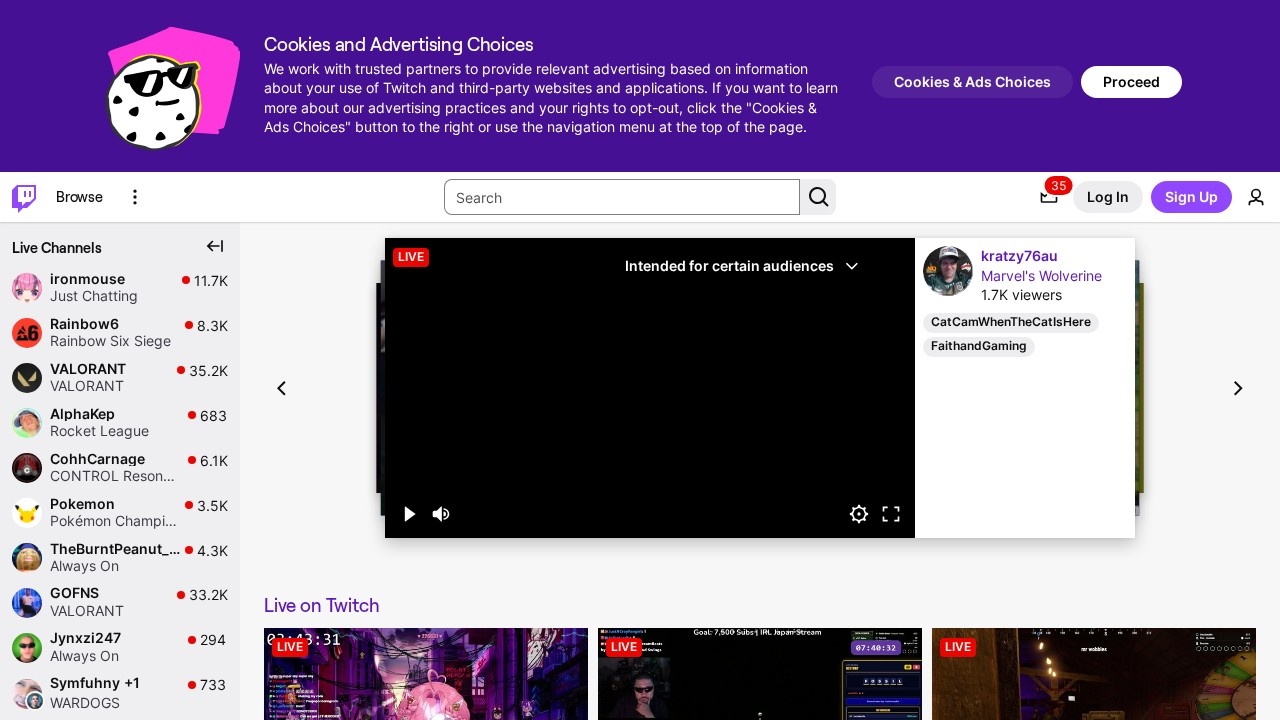This screenshot has width=1280, height=720.
Task: Click AlphaKep Rocket League text
Action: tap(99, 431)
